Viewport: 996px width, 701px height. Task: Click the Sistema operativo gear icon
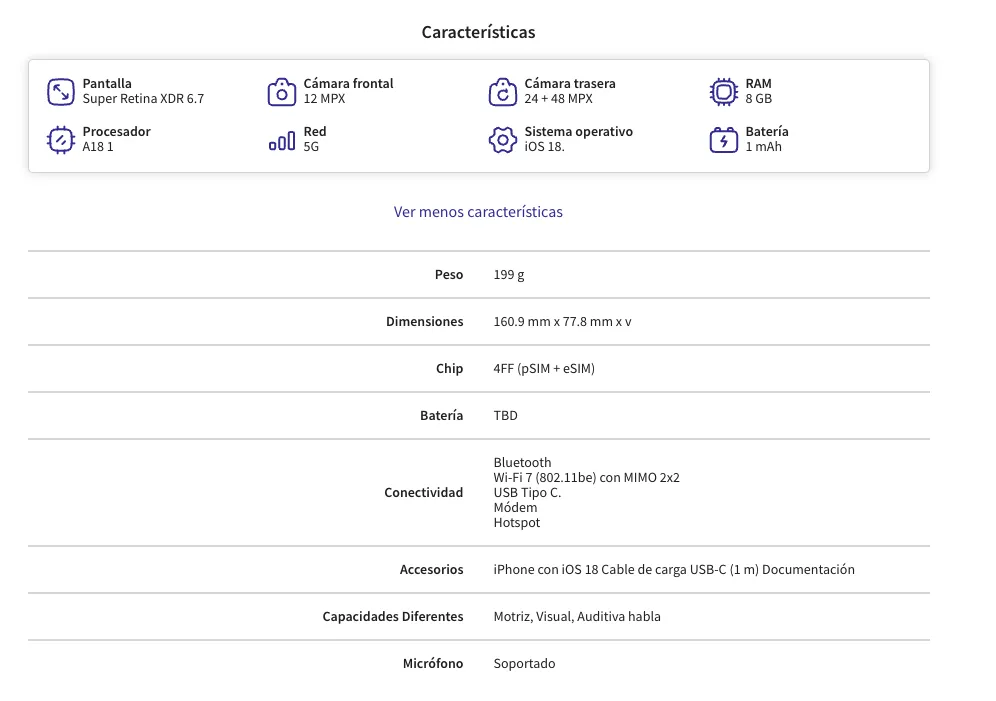502,140
